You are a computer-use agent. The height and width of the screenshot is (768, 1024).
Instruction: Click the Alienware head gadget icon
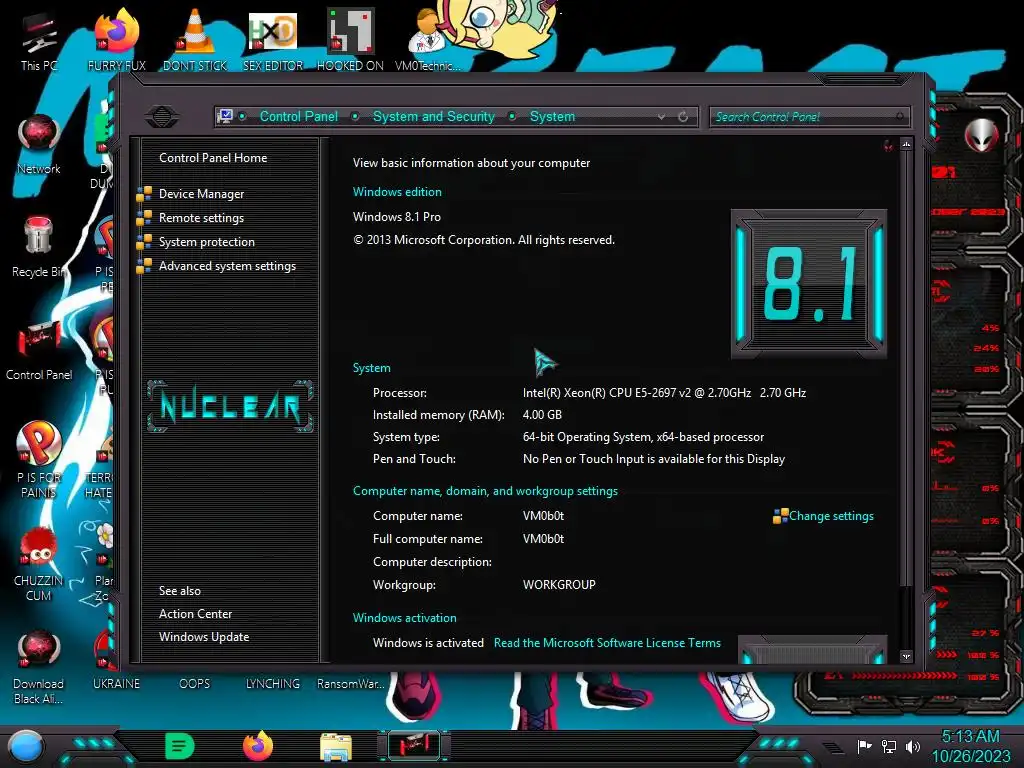(x=981, y=135)
